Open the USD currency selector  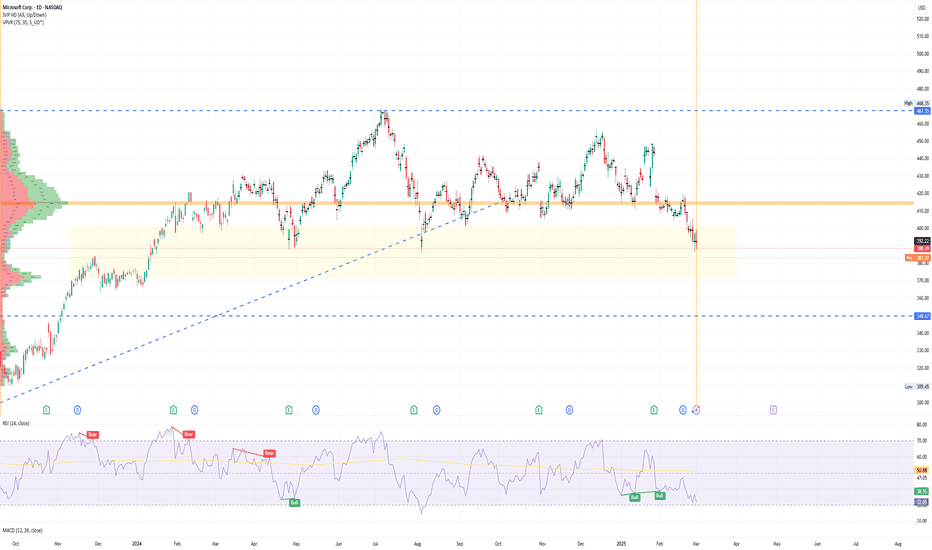921,8
